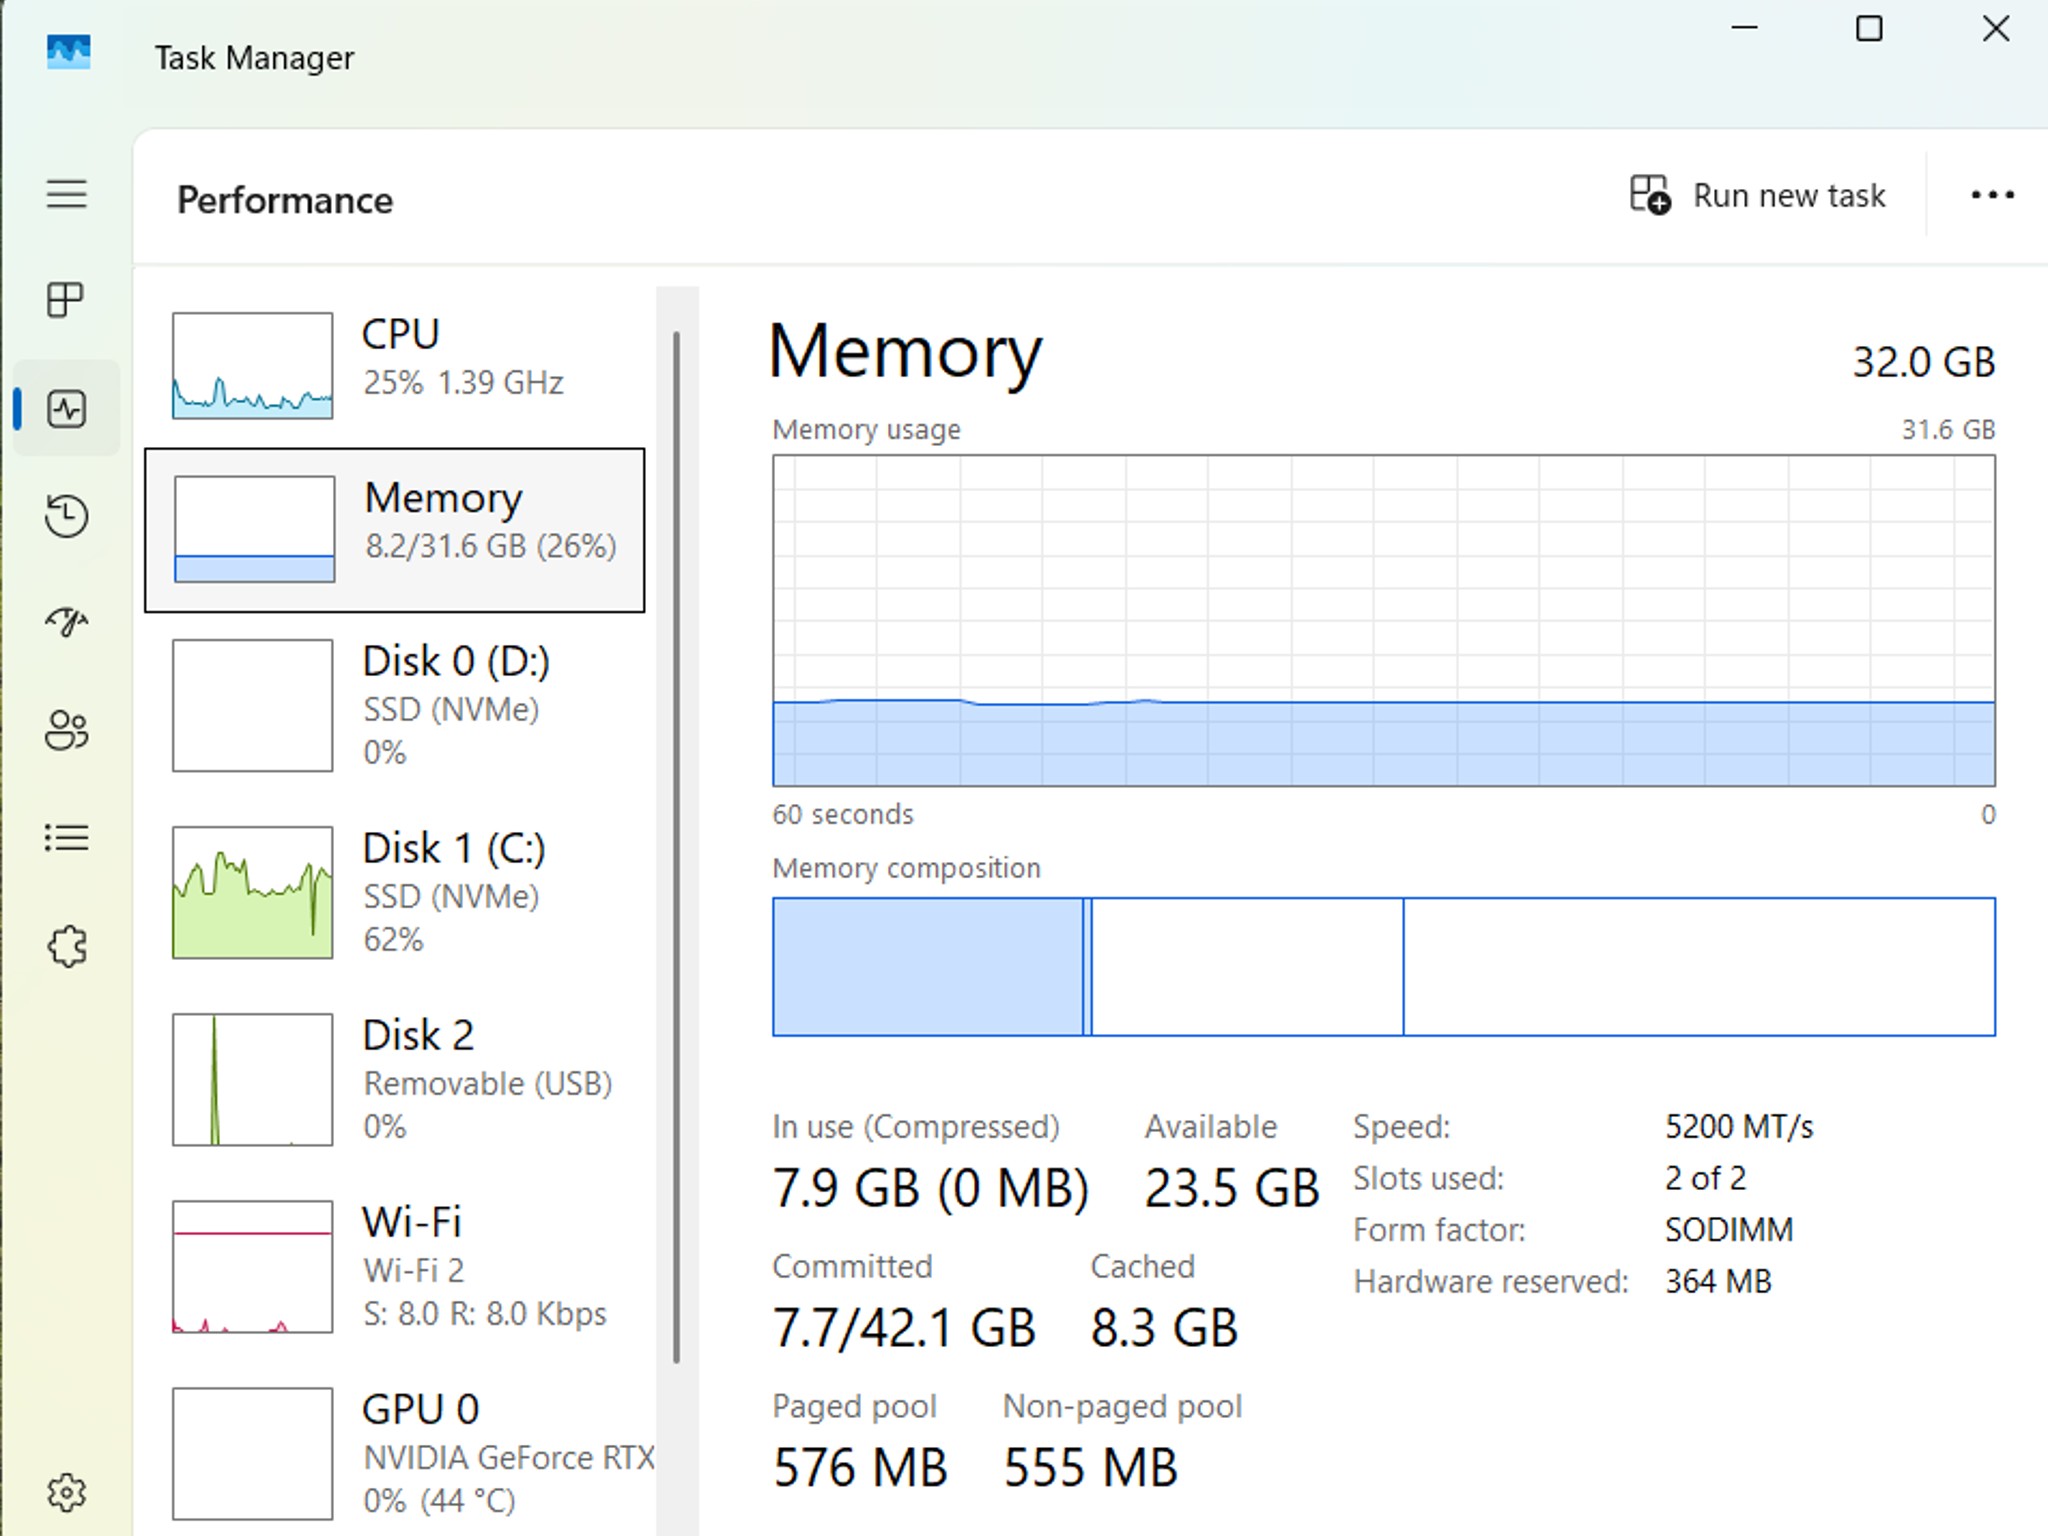
Task: Minimize the Task Manager window
Action: tap(1745, 28)
